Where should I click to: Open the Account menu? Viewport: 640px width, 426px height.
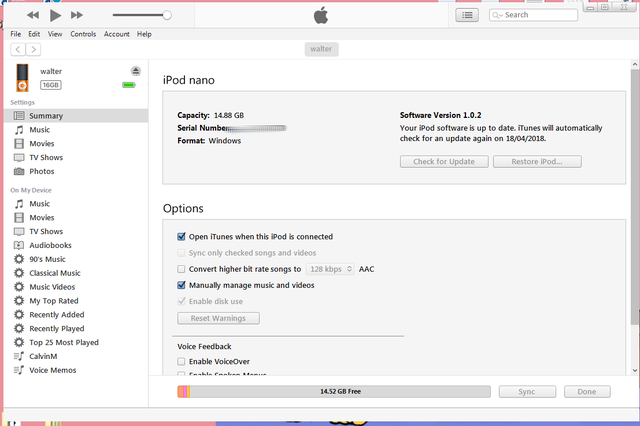(116, 34)
